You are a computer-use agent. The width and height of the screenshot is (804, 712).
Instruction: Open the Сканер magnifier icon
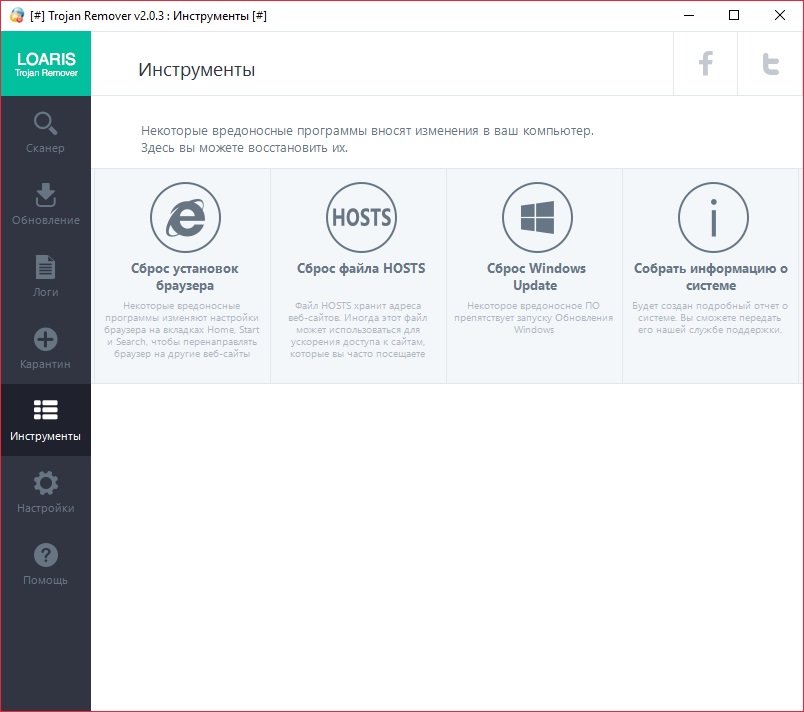(x=46, y=124)
